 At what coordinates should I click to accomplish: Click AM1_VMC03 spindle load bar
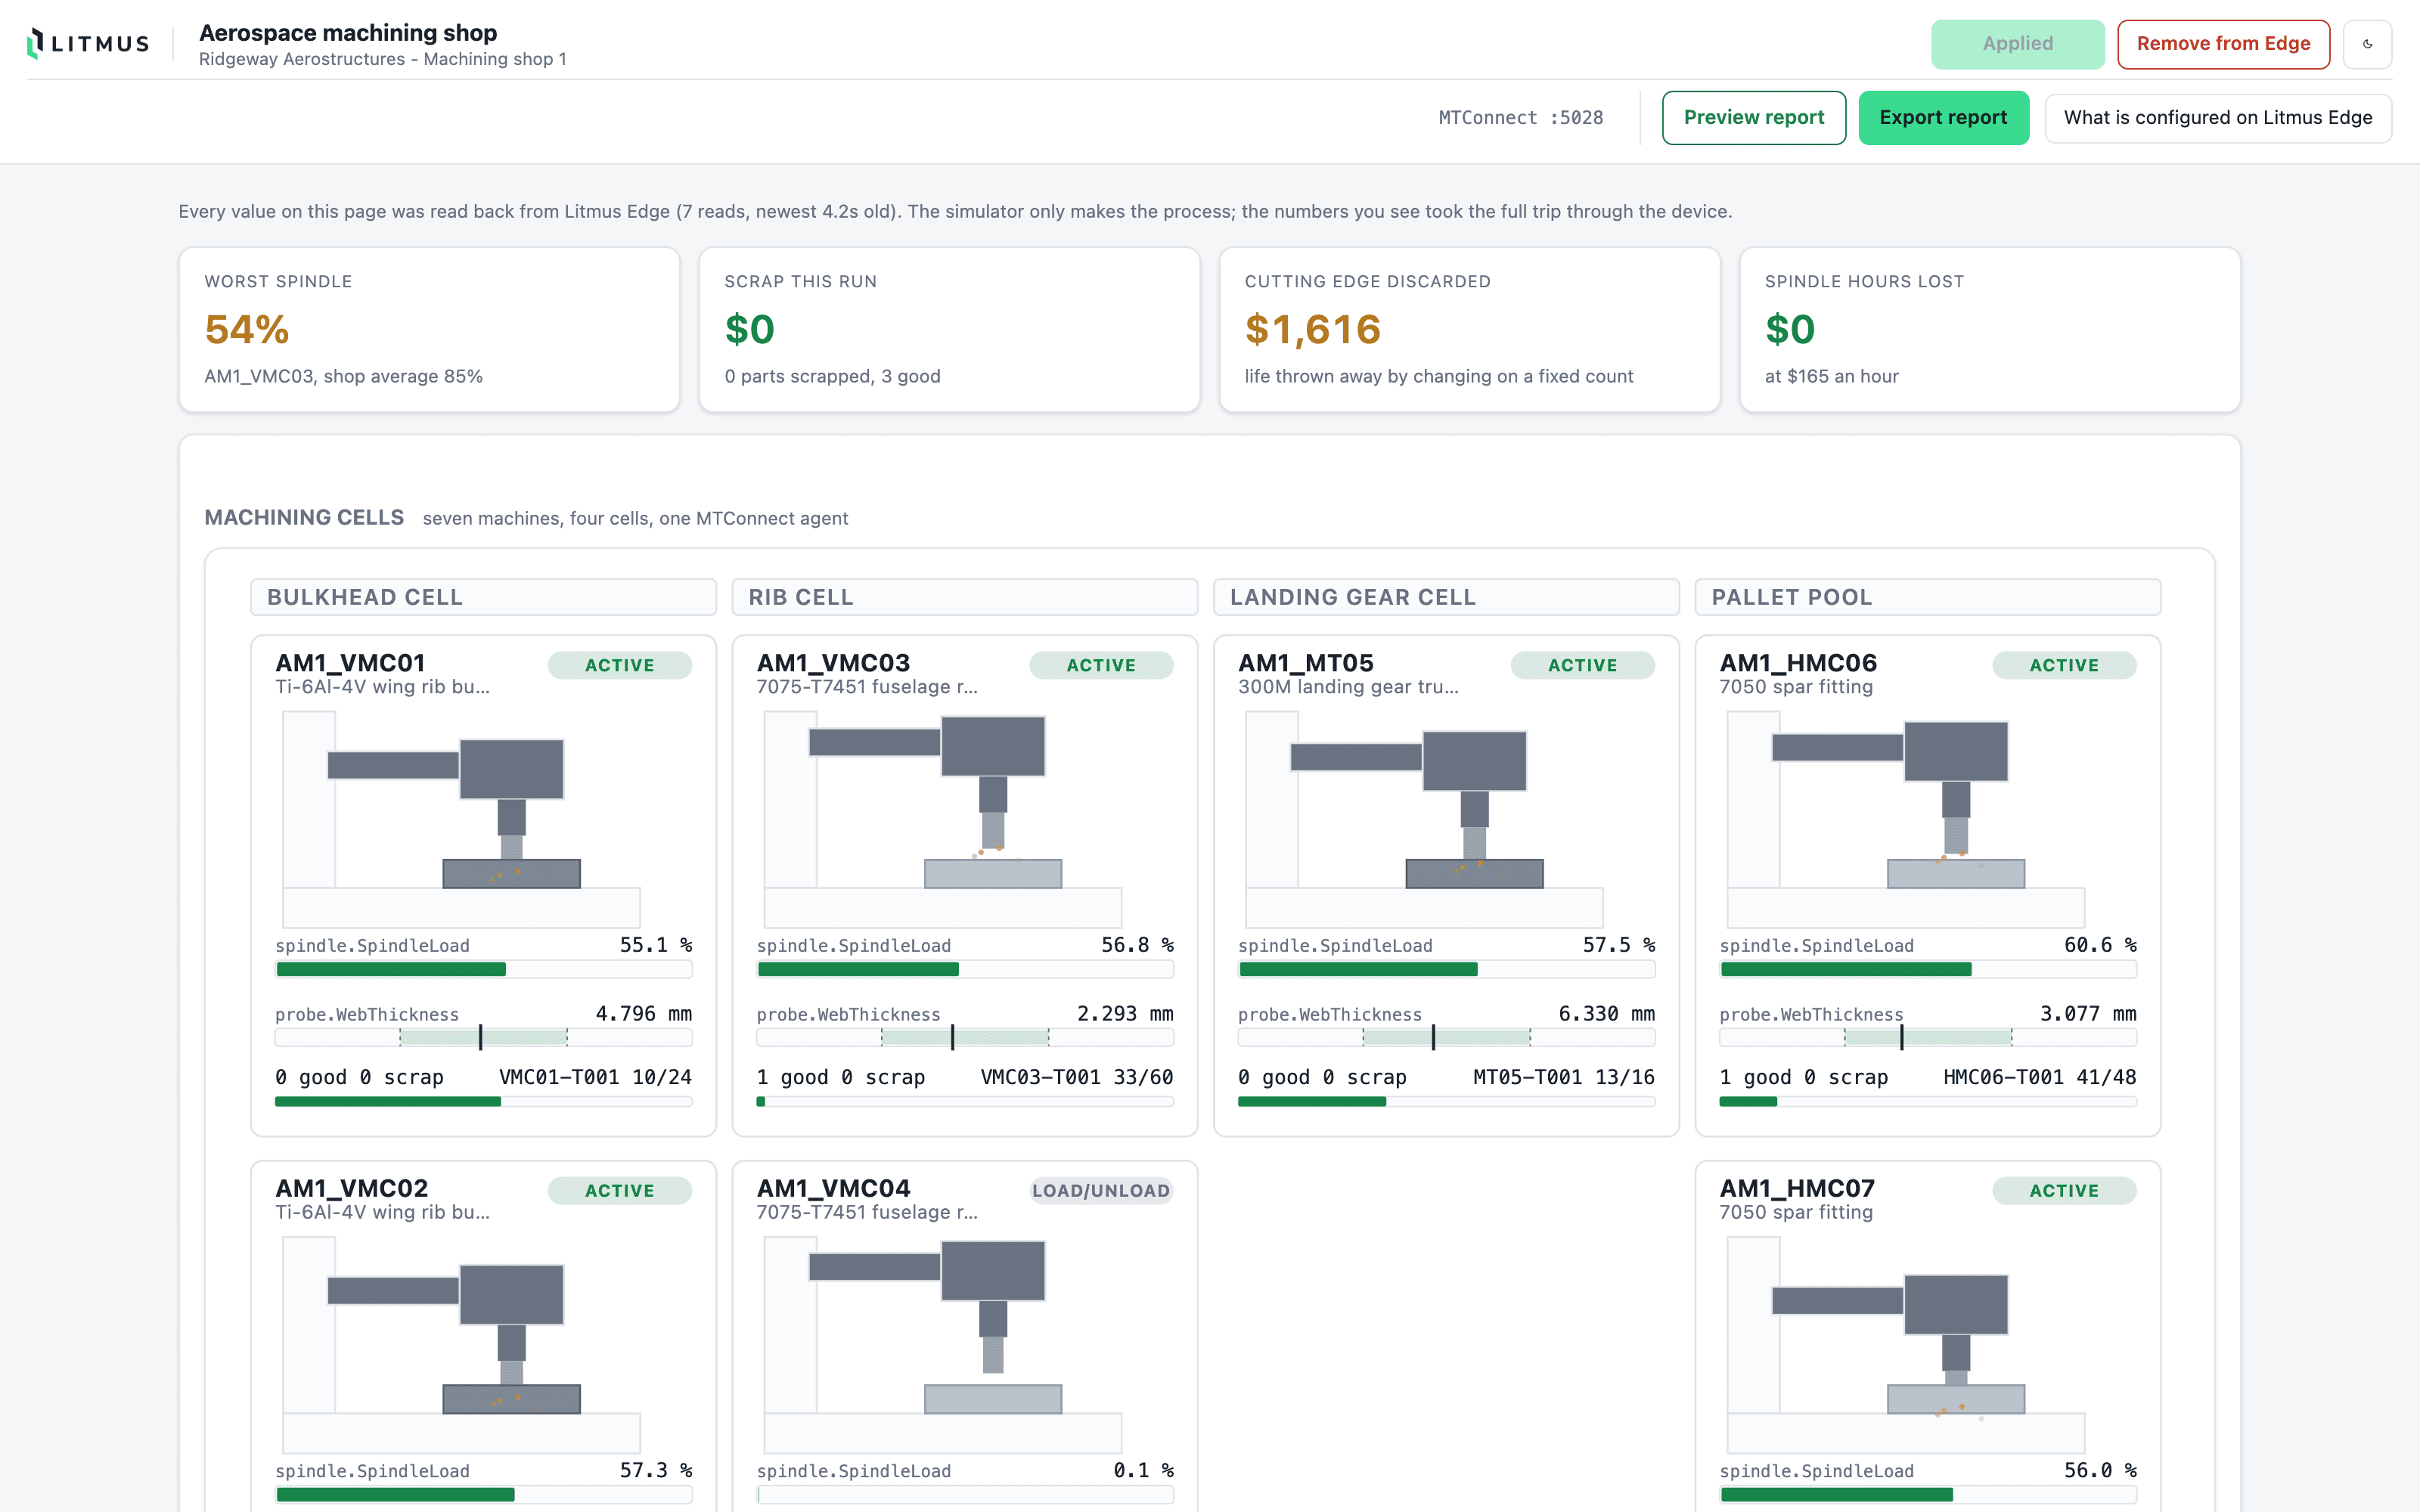pos(965,969)
